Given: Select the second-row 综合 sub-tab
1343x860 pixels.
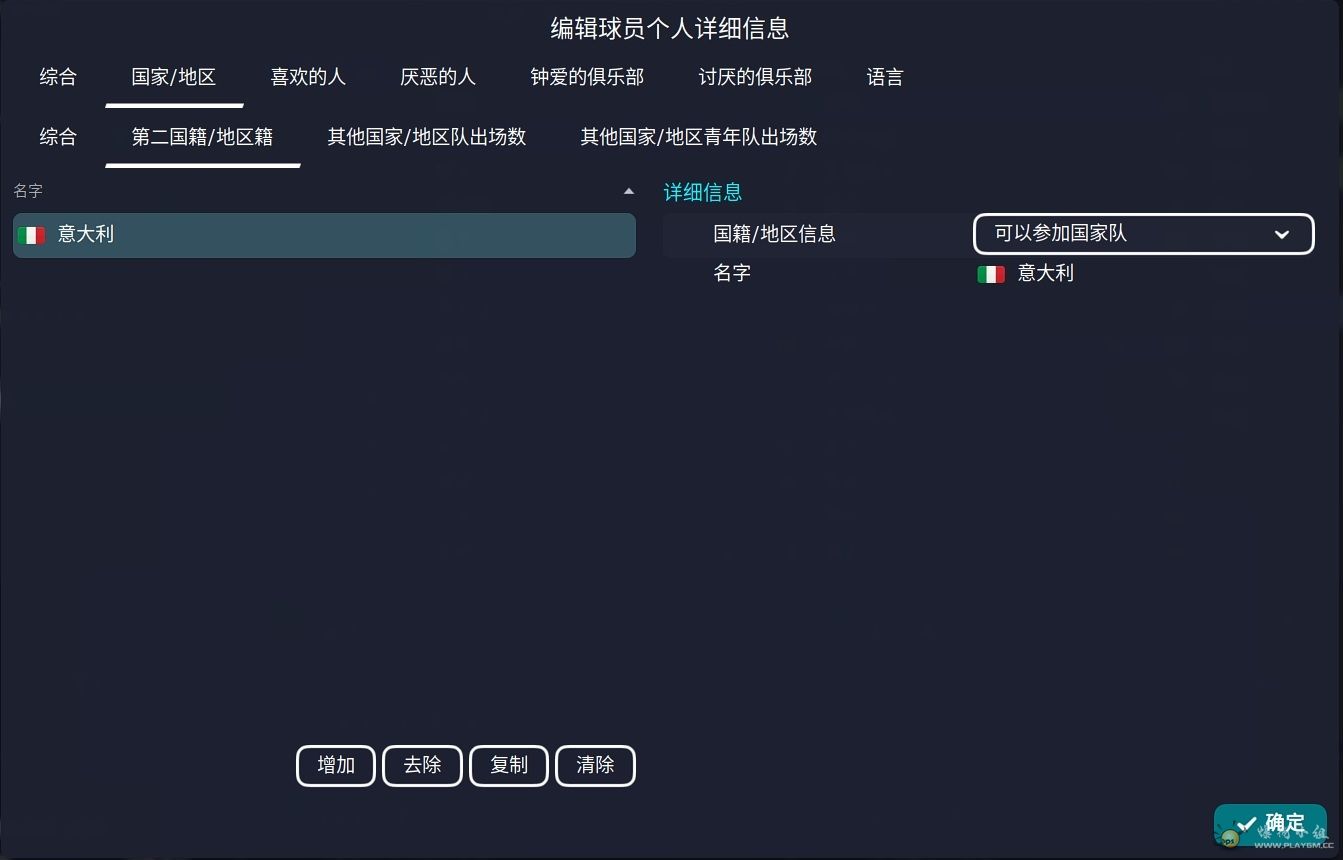Looking at the screenshot, I should (58, 137).
